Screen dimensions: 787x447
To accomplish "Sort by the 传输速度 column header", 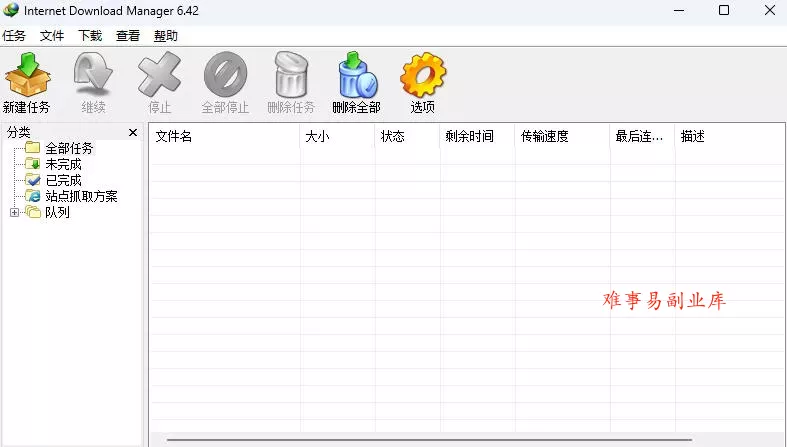I will [x=562, y=136].
